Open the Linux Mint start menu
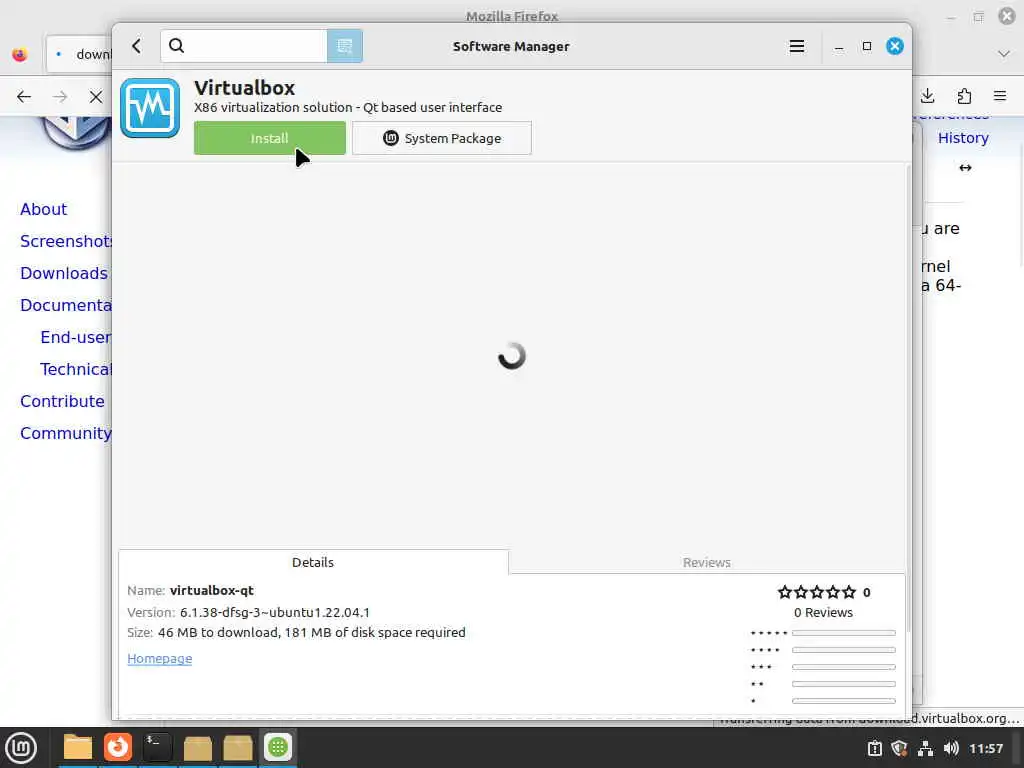The width and height of the screenshot is (1024, 768). click(21, 747)
